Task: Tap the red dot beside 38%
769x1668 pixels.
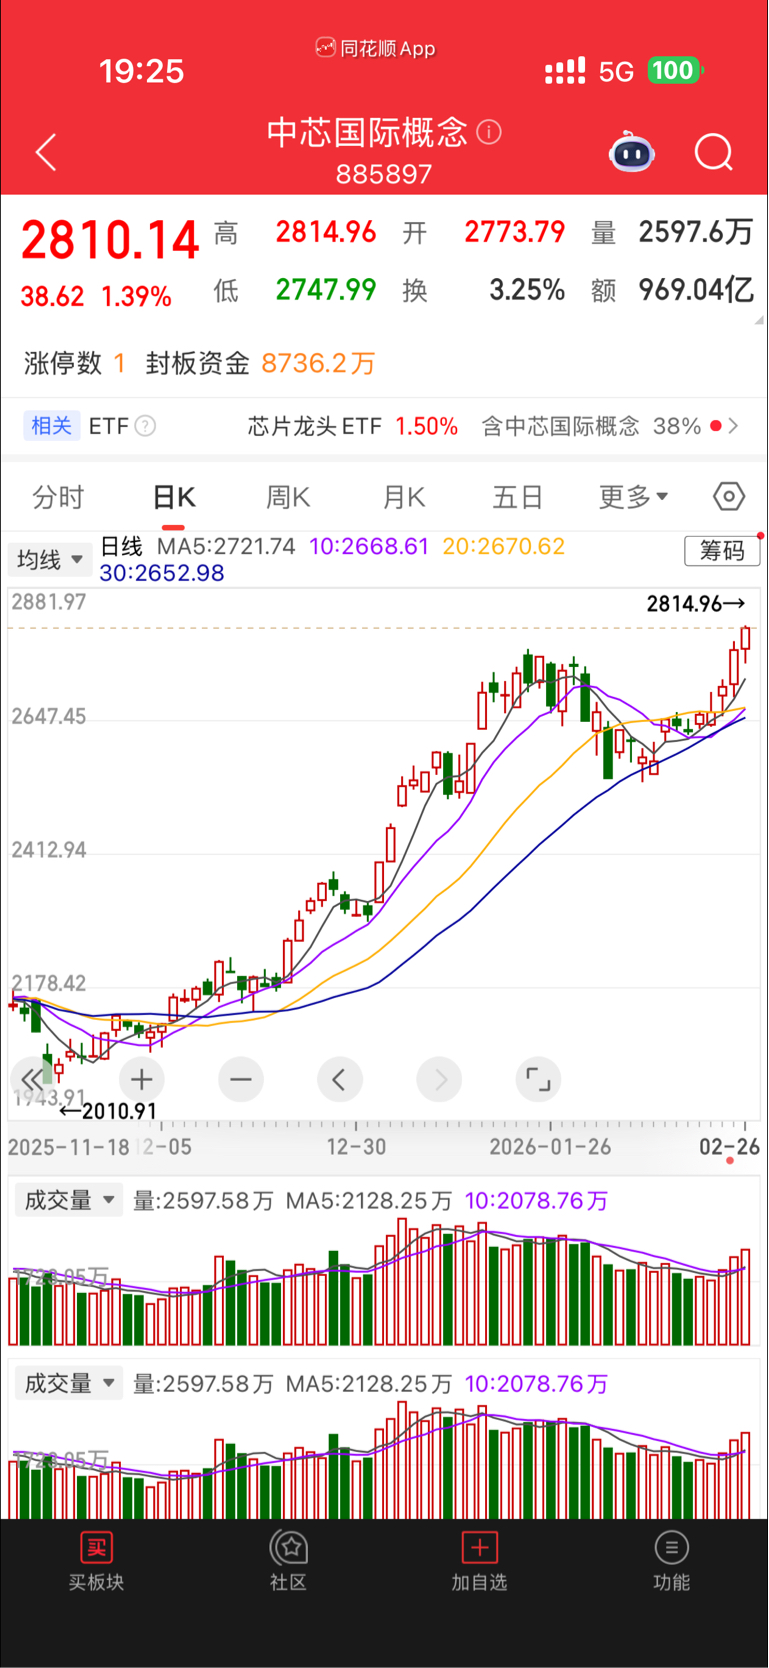Action: (x=715, y=426)
